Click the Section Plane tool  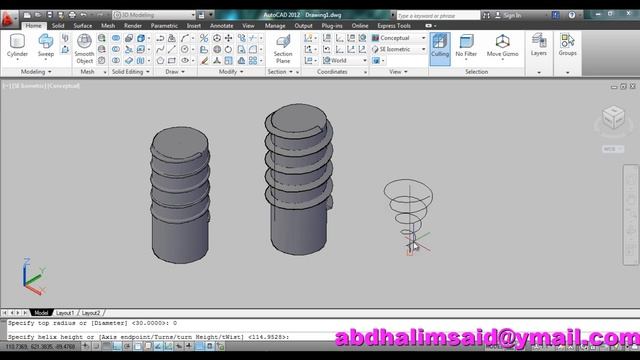tap(283, 49)
